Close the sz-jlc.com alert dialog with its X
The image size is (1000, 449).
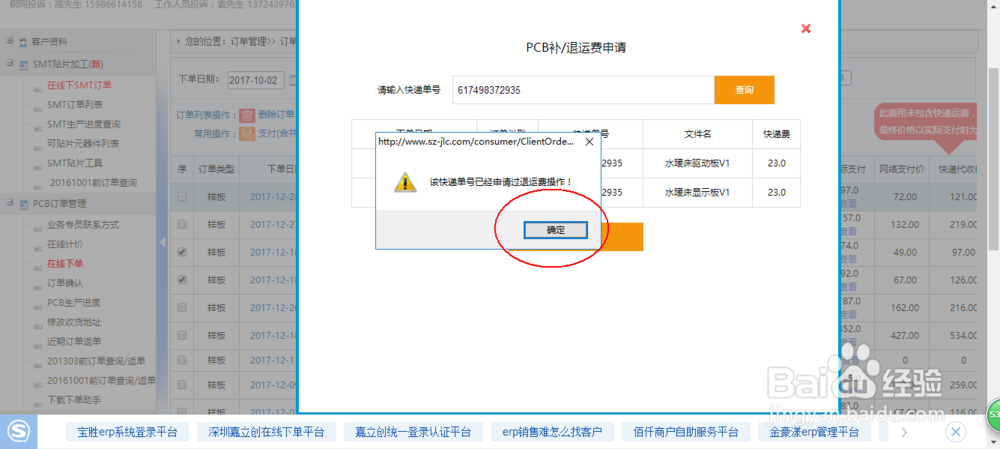(x=589, y=141)
